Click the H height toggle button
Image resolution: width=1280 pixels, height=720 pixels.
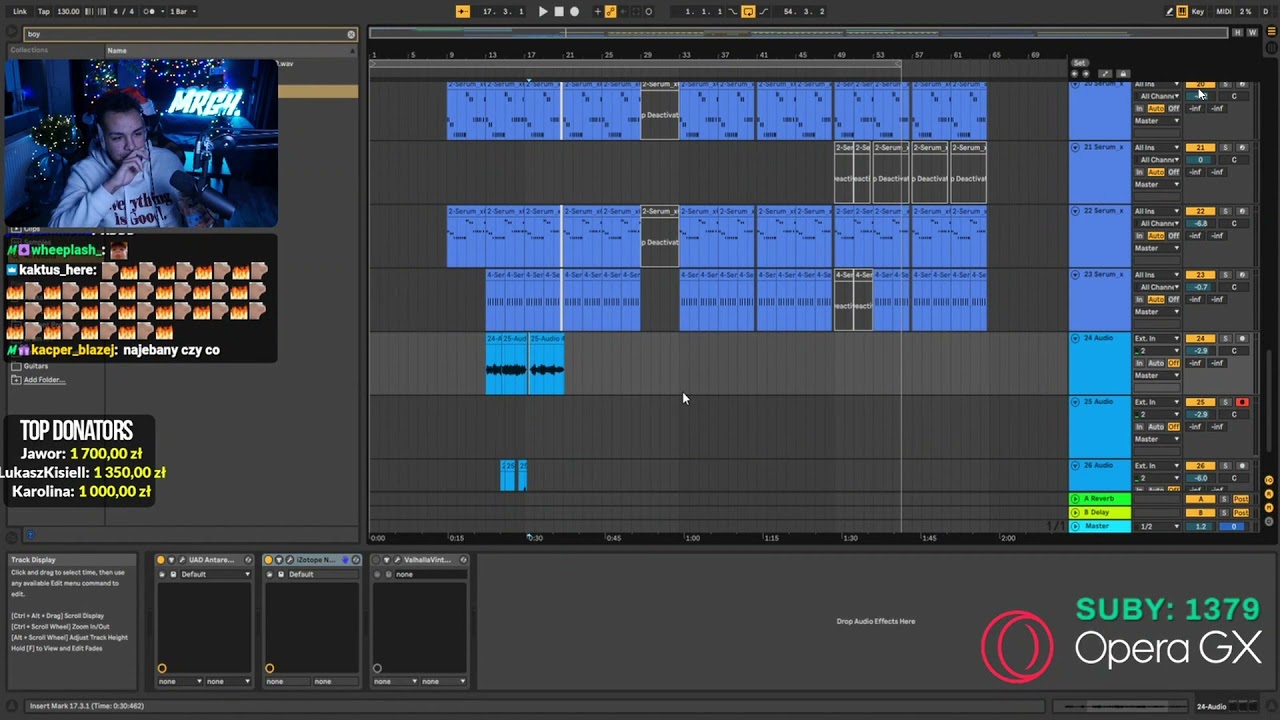[x=1238, y=33]
